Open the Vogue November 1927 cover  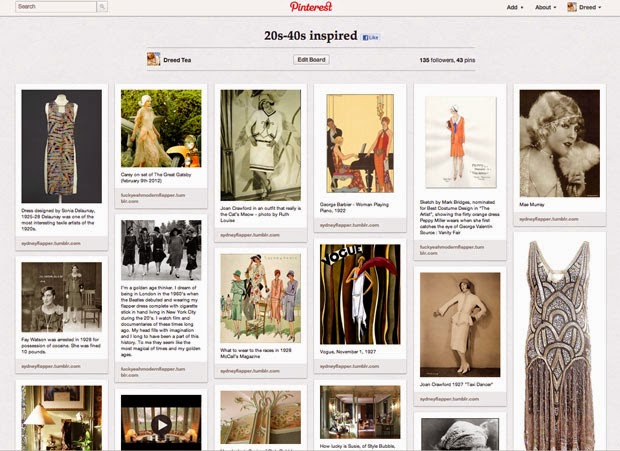click(360, 294)
